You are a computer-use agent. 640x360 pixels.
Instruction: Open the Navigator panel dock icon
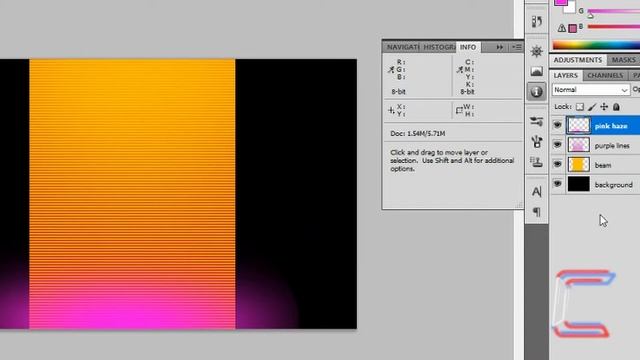point(536,51)
